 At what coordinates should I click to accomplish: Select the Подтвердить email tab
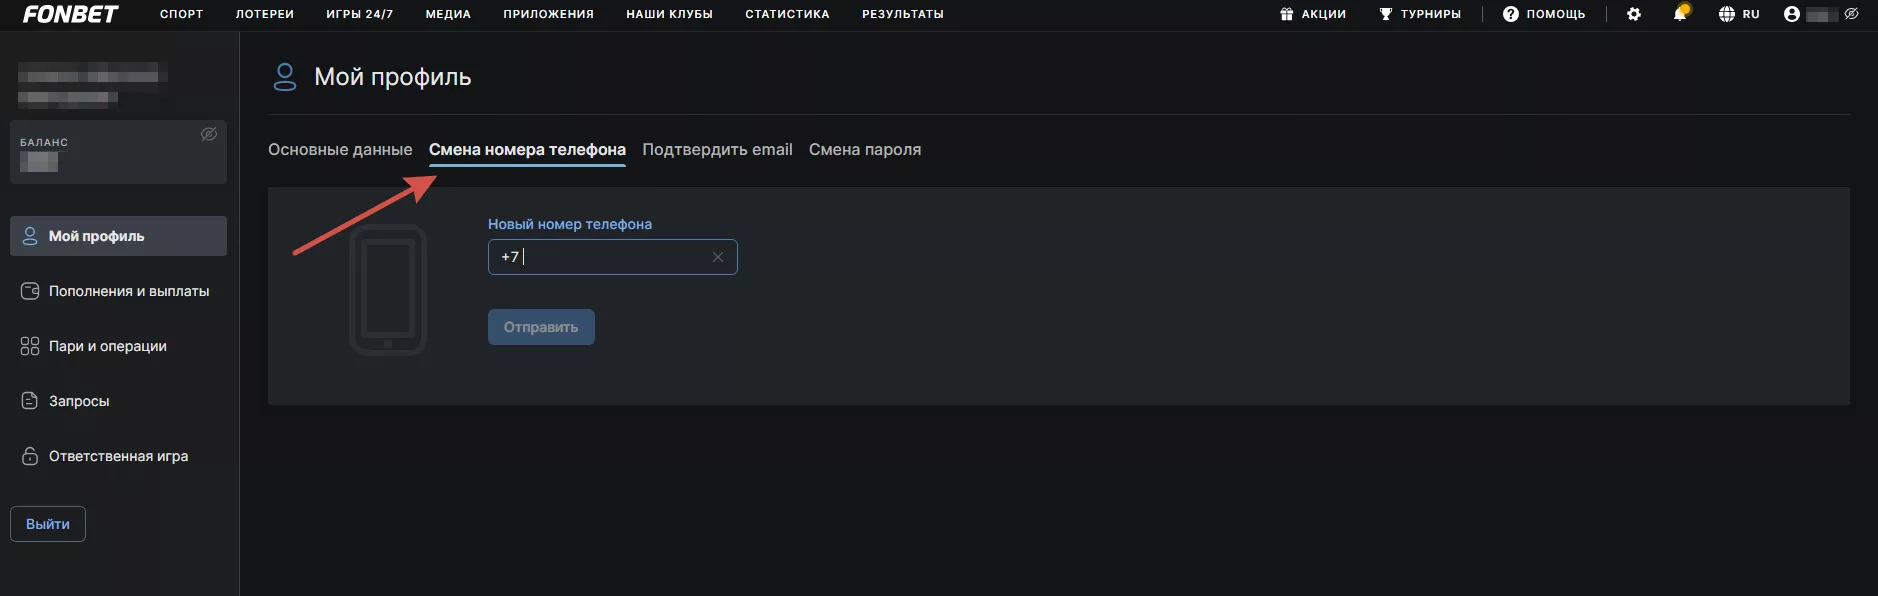pos(717,150)
